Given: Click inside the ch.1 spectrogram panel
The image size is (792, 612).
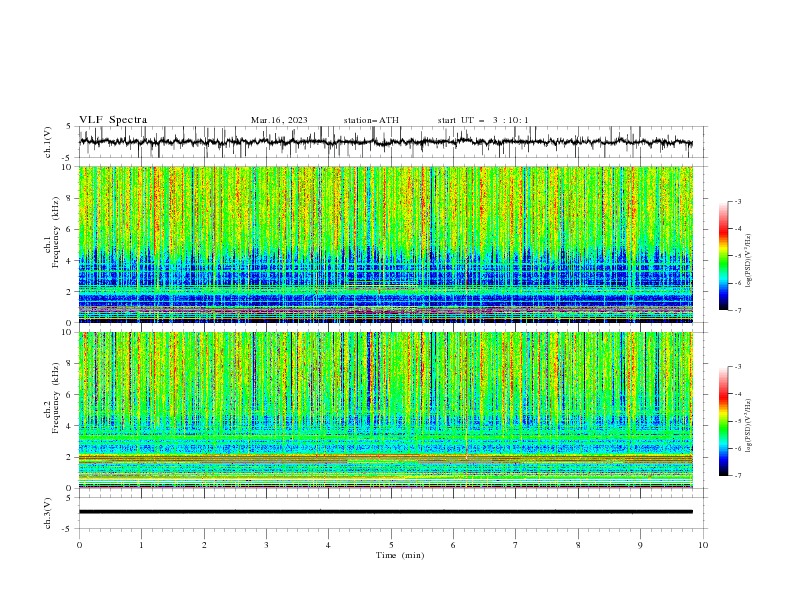Looking at the screenshot, I should [386, 244].
